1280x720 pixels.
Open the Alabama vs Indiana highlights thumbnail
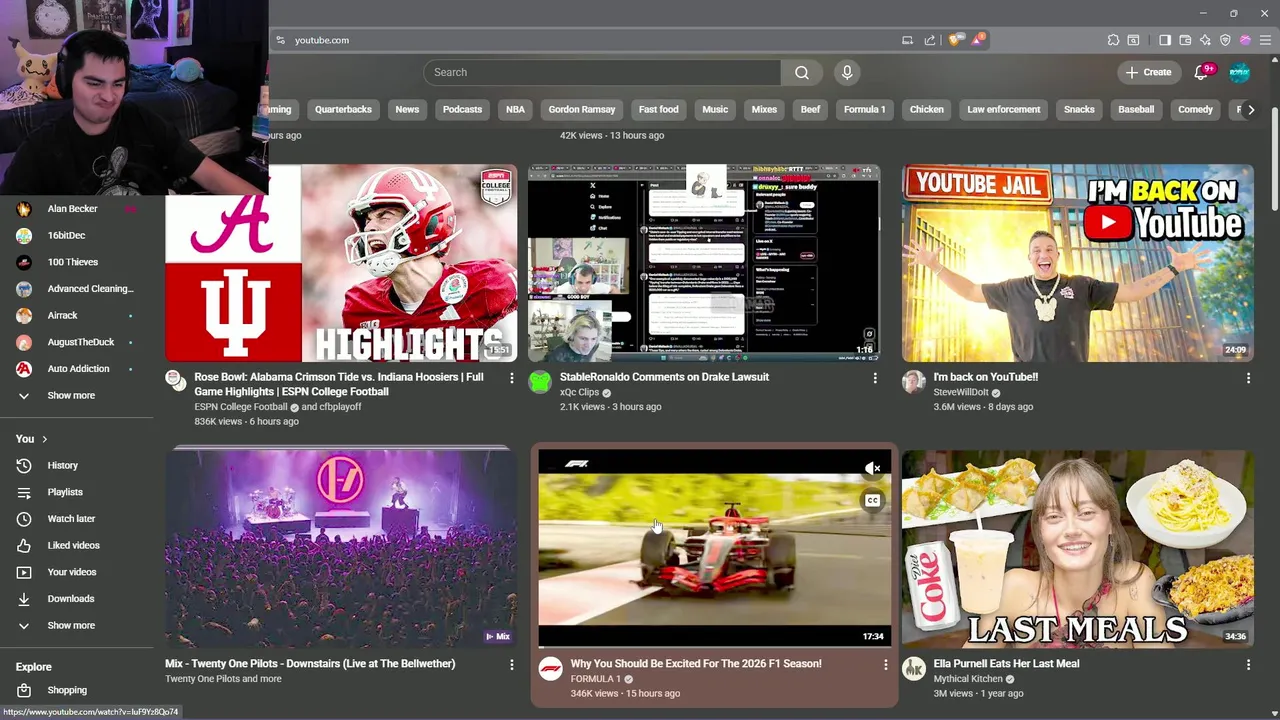click(x=341, y=263)
